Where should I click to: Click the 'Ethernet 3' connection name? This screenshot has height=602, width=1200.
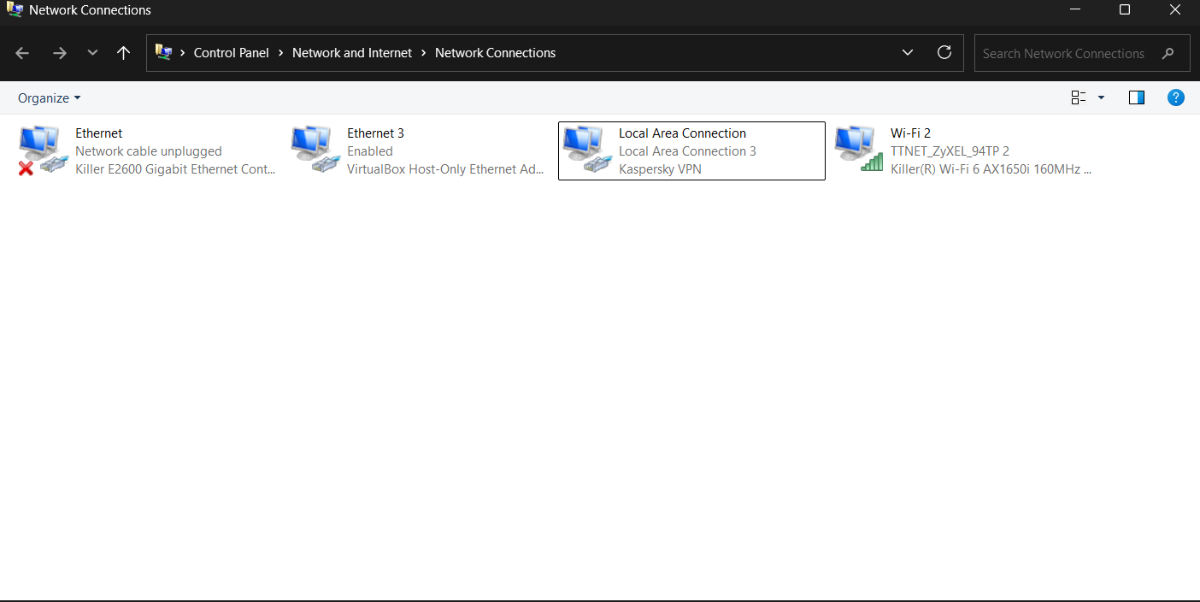pyautogui.click(x=376, y=133)
